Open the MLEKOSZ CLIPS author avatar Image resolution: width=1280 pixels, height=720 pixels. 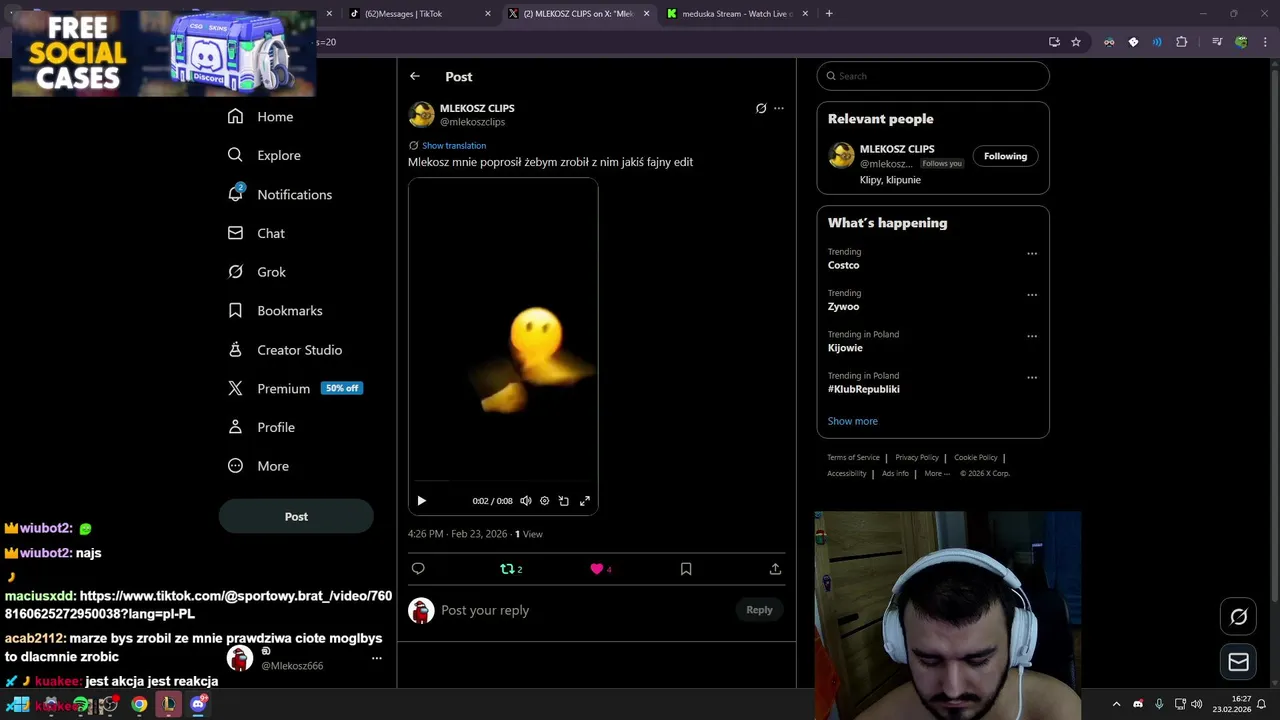tap(422, 114)
